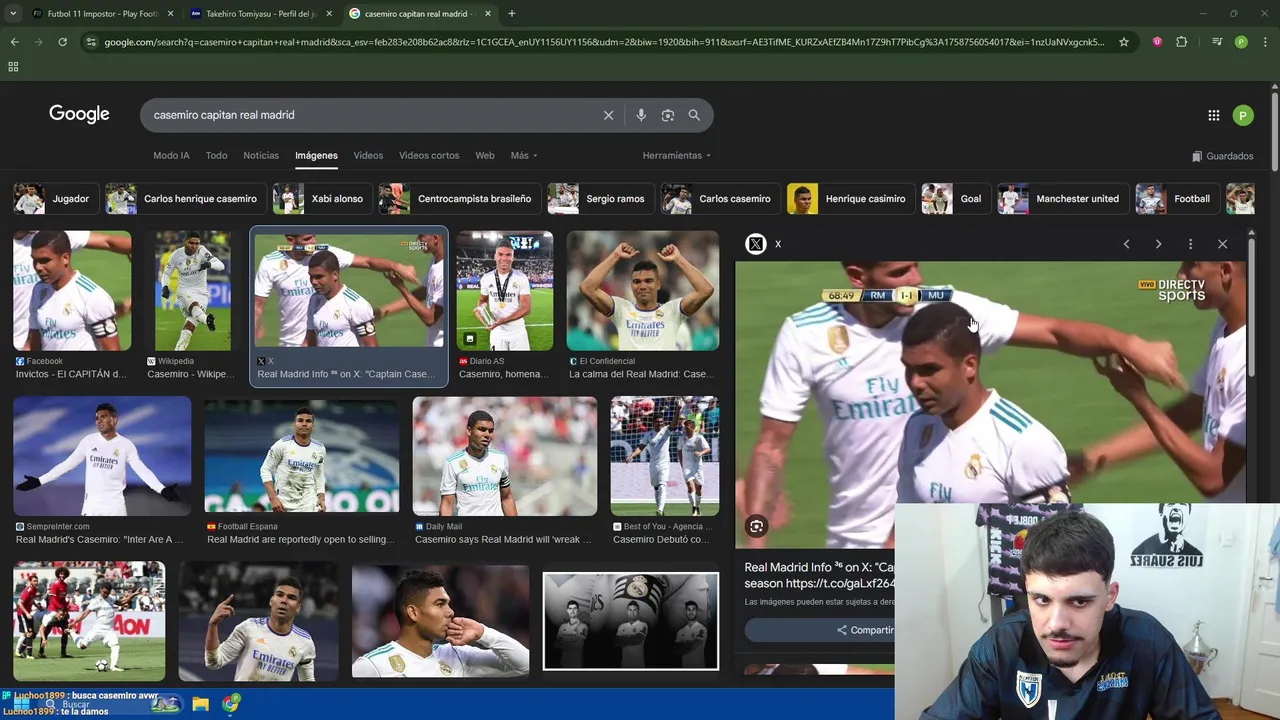Screen dimensions: 1280x720
Task: Show next image in preview panel
Action: (x=1158, y=244)
